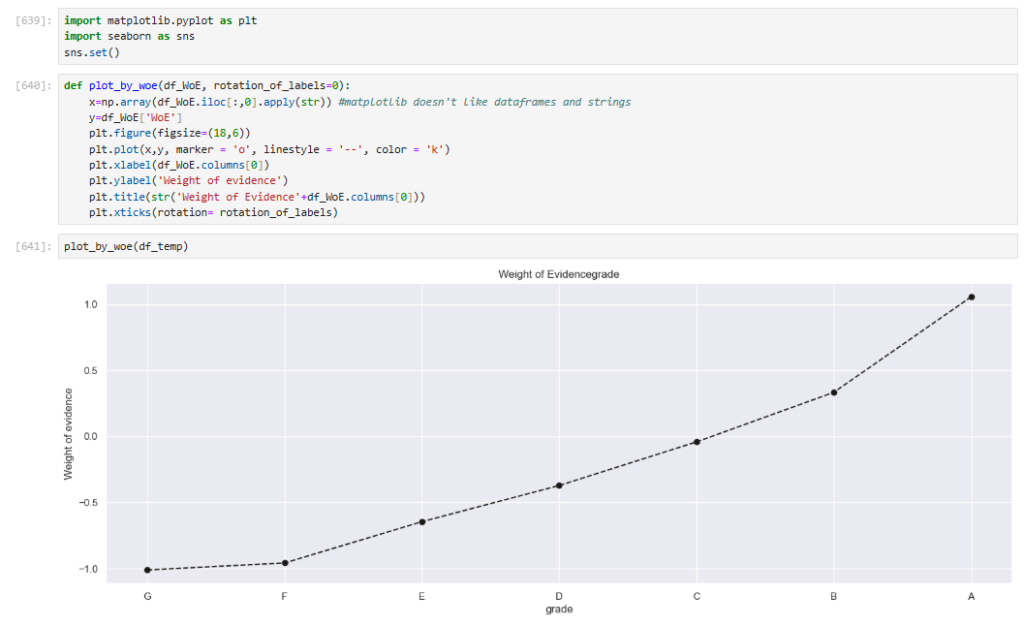The image size is (1024, 626).
Task: Click the x-axis tick label 'C'
Action: click(x=696, y=597)
